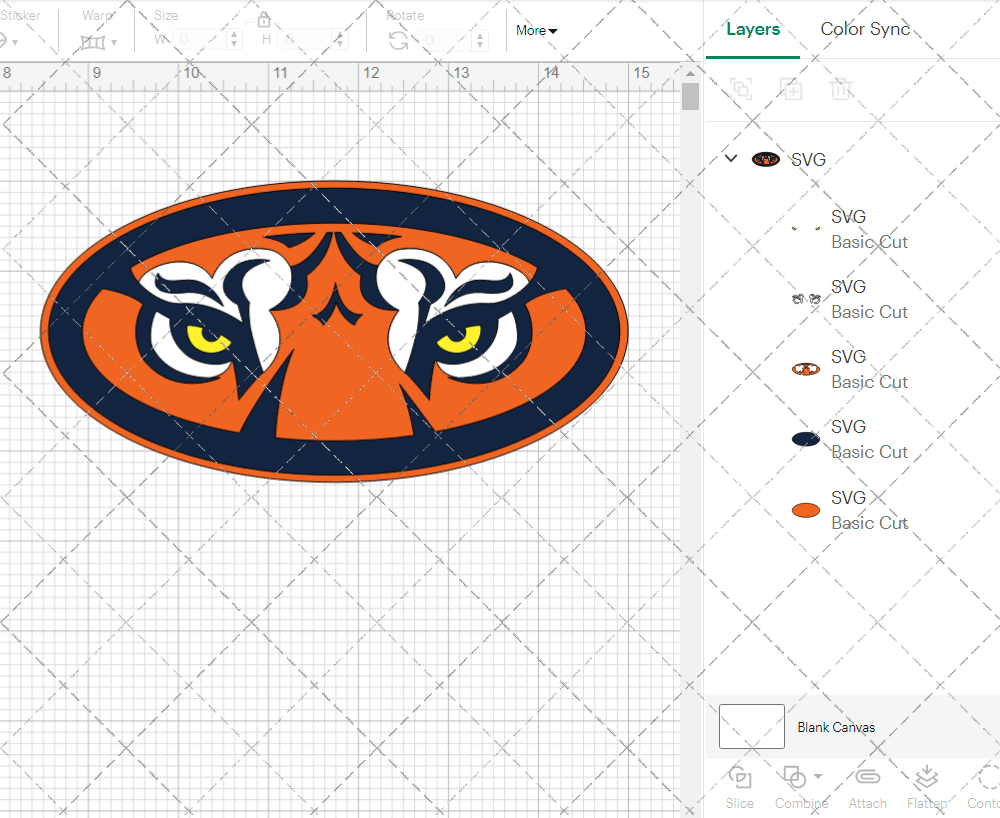Click the vertical canvas scrollbar thumb
Viewport: 1000px width, 818px height.
pyautogui.click(x=690, y=97)
